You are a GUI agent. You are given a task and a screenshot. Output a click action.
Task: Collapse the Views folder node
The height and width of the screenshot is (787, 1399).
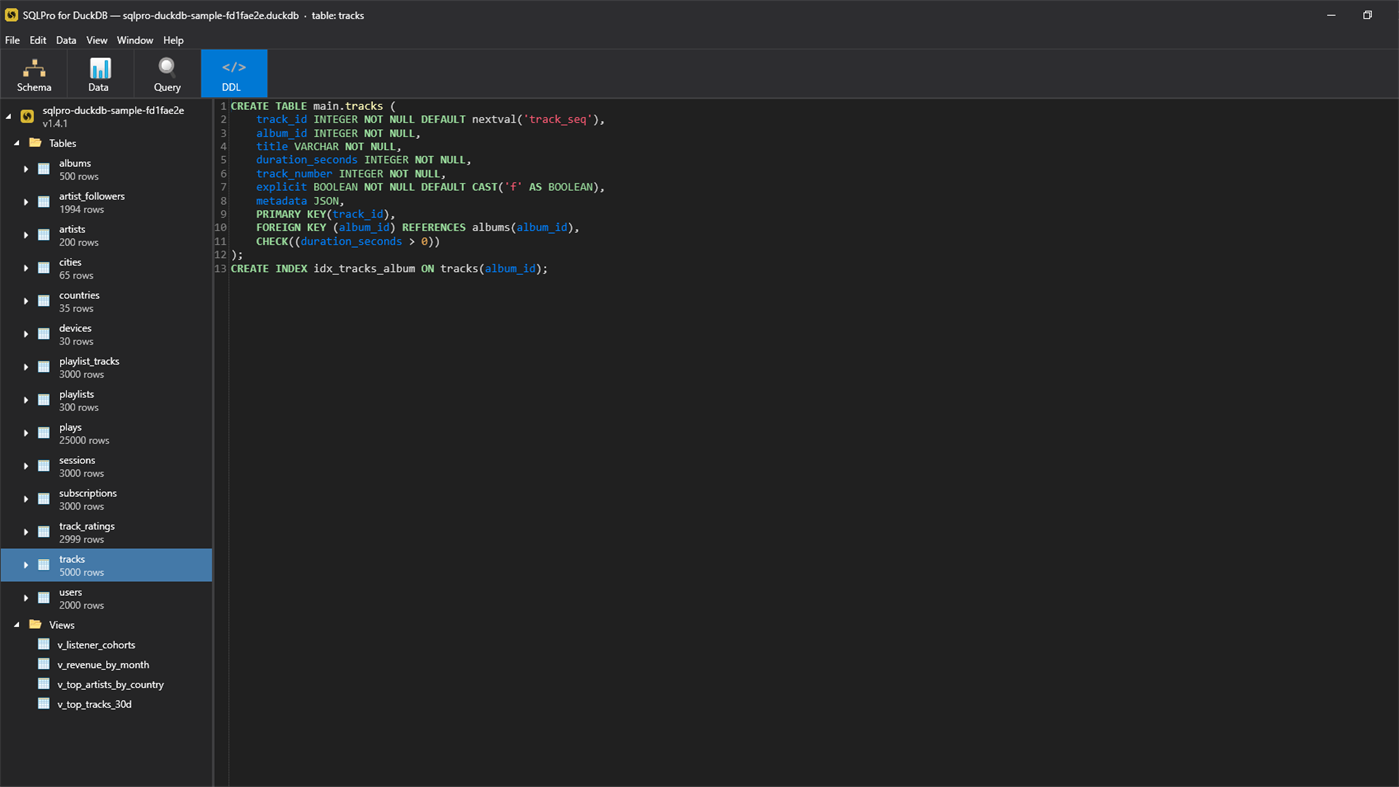click(x=16, y=625)
